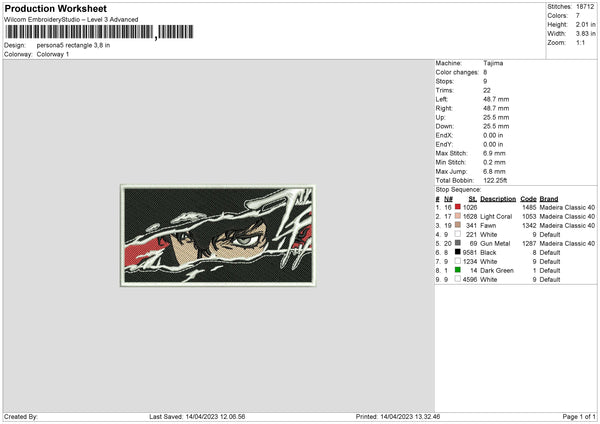Screen dimensions: 600x424
Task: Click the Light Coral color swatch
Action: (x=458, y=216)
